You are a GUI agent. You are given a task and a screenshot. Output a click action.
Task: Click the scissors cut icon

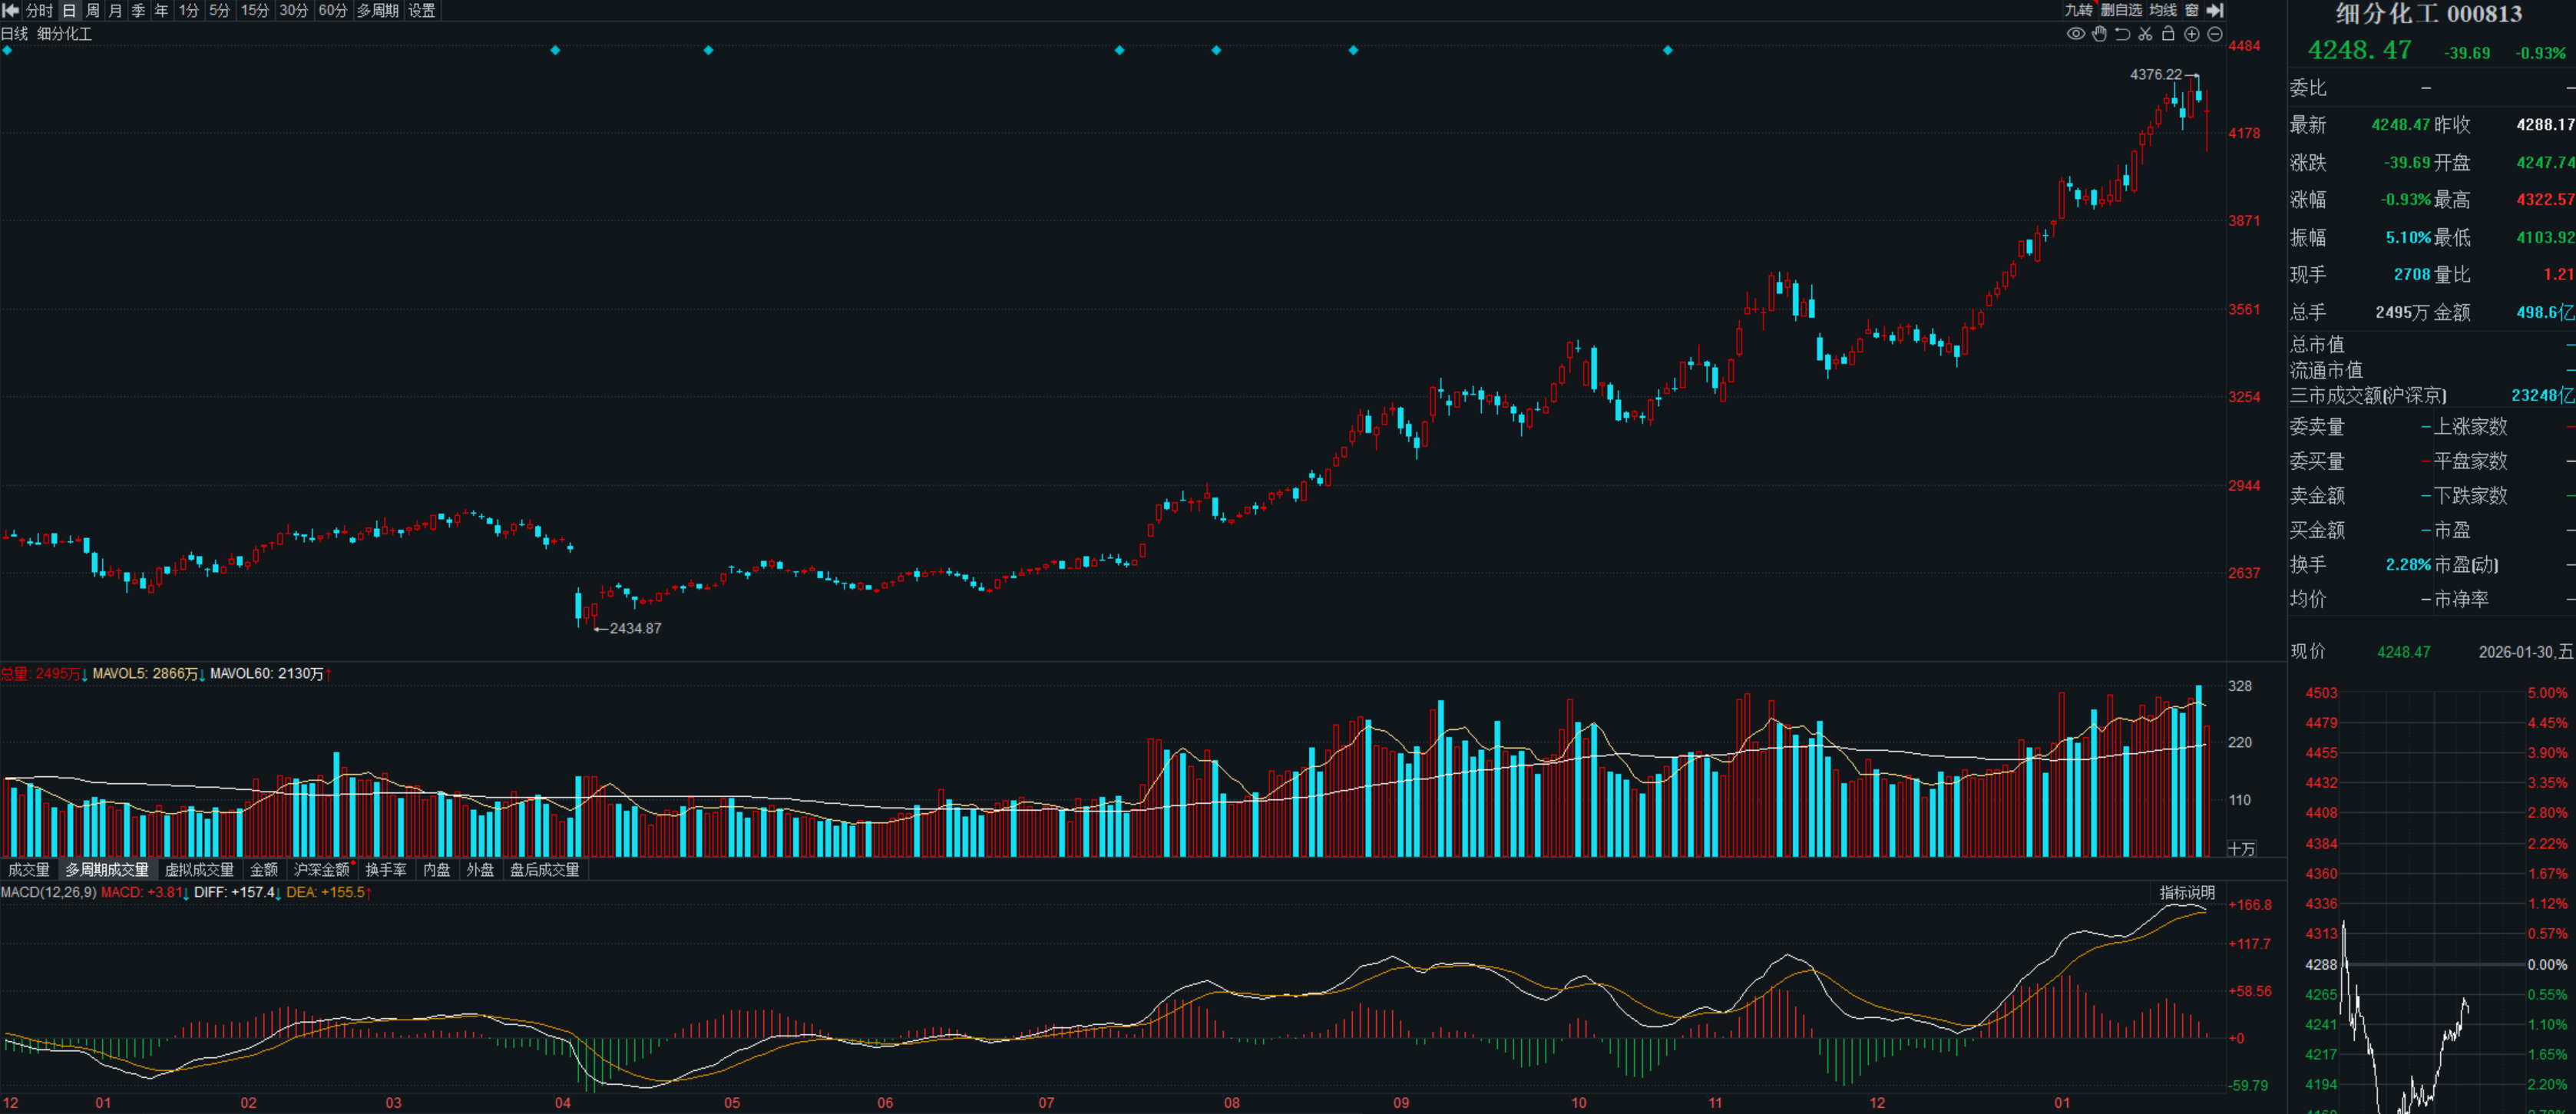pyautogui.click(x=2145, y=34)
